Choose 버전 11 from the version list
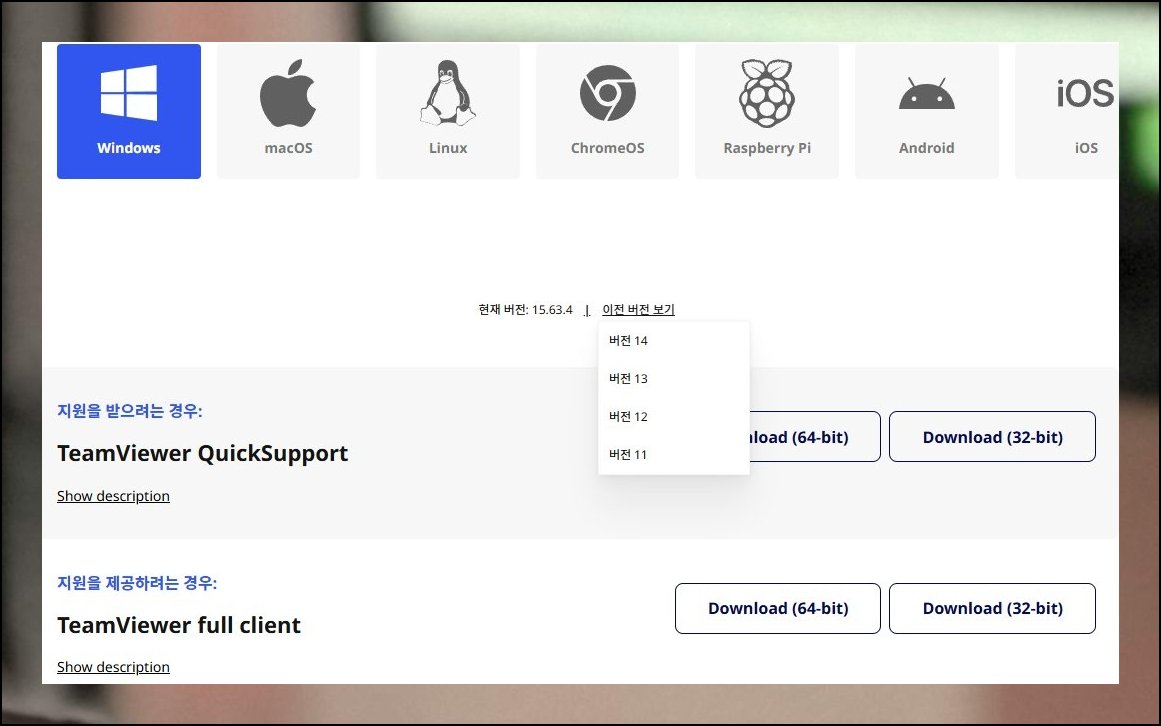The height and width of the screenshot is (726, 1161). 673,454
